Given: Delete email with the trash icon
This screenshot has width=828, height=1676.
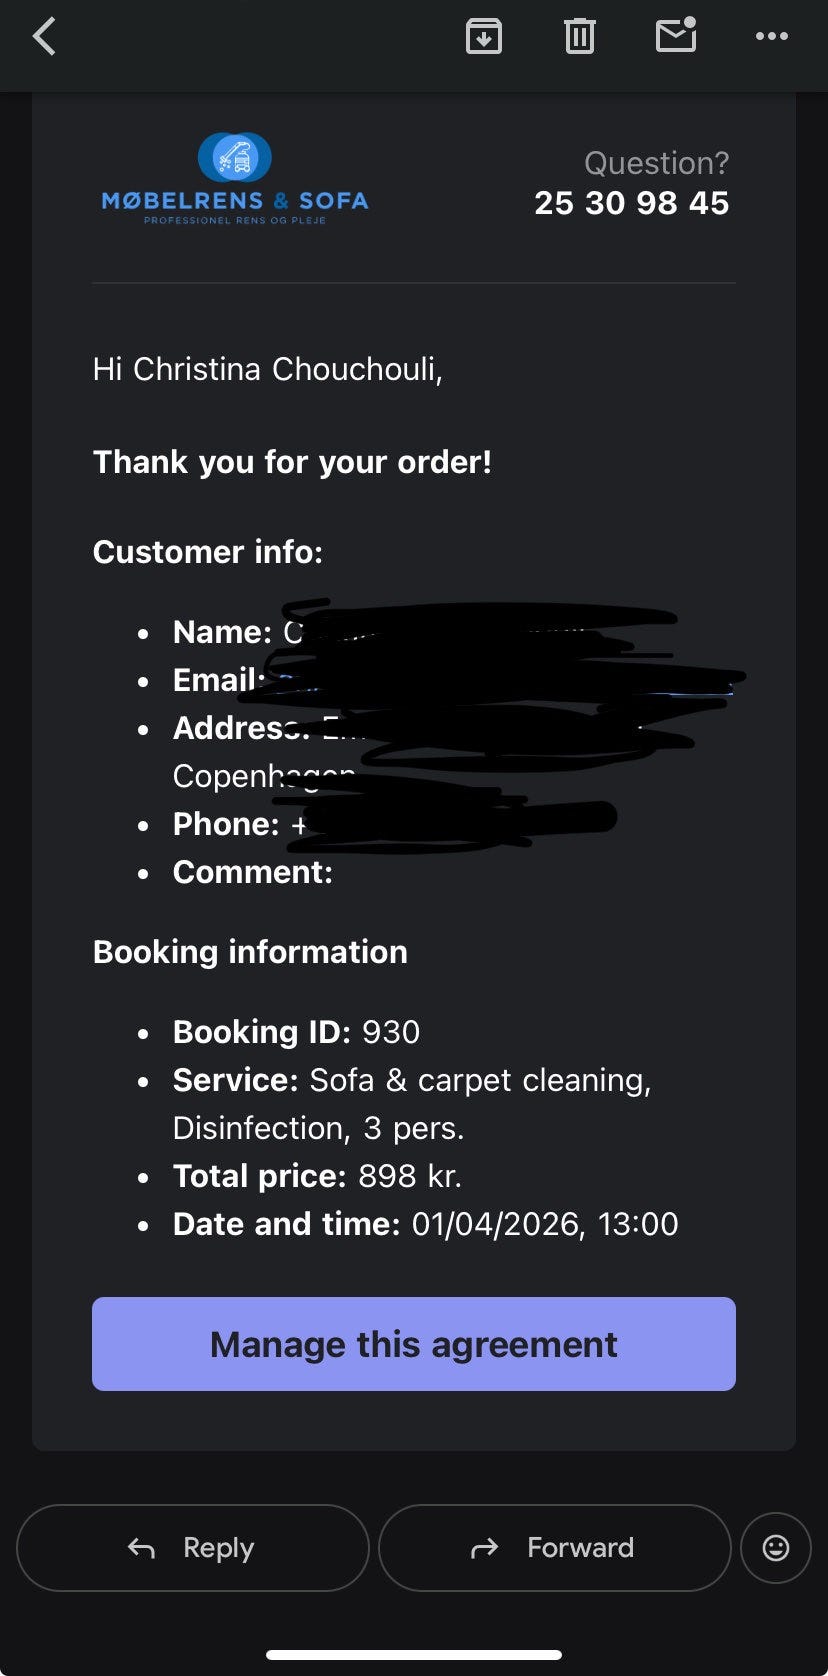Looking at the screenshot, I should [x=579, y=37].
